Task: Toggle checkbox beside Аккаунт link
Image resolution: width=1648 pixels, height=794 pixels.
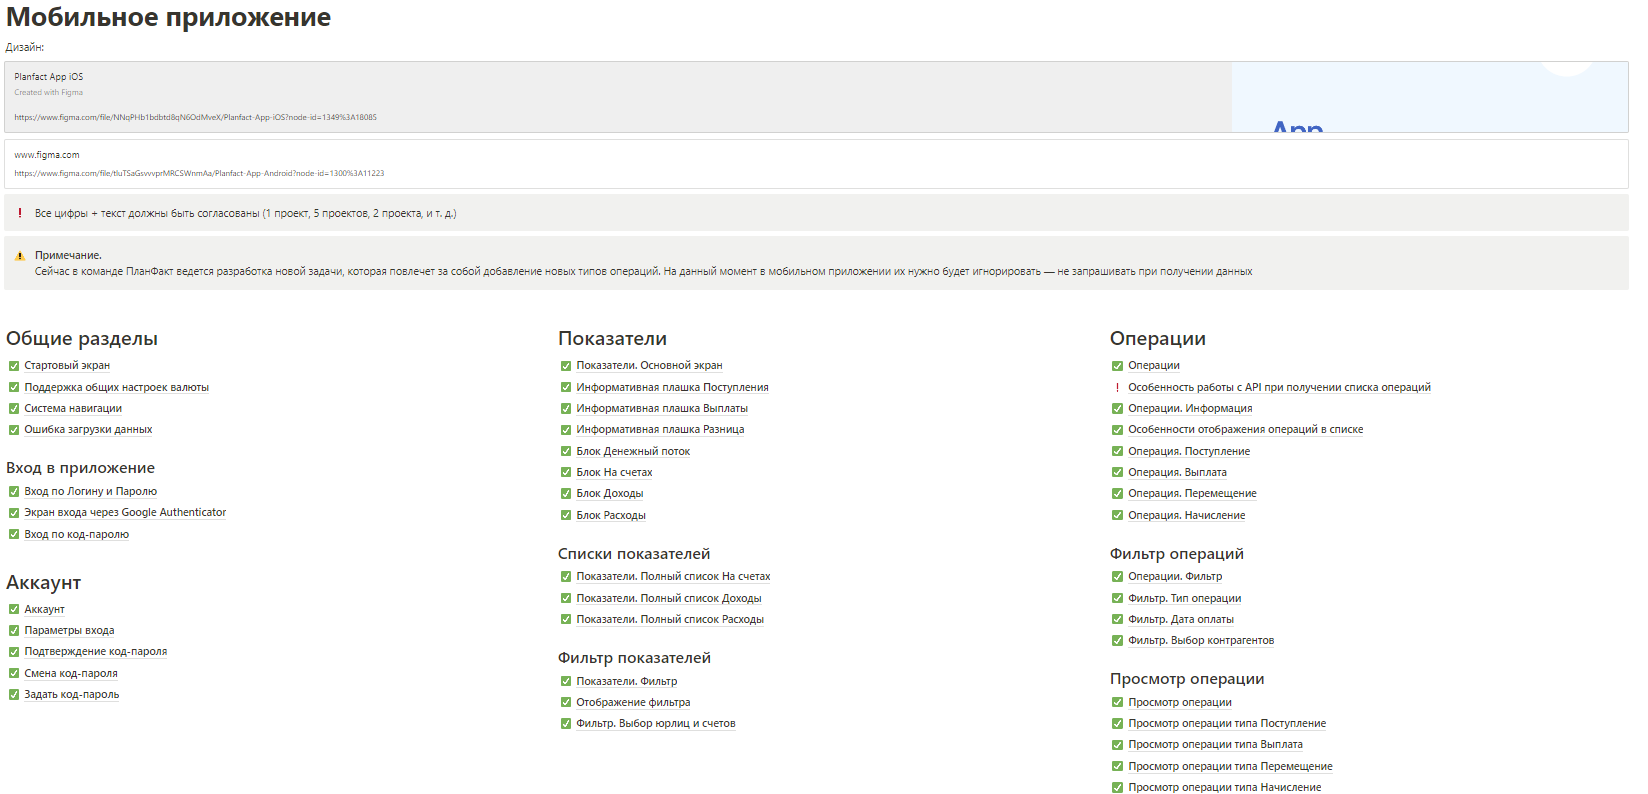Action: (x=14, y=610)
